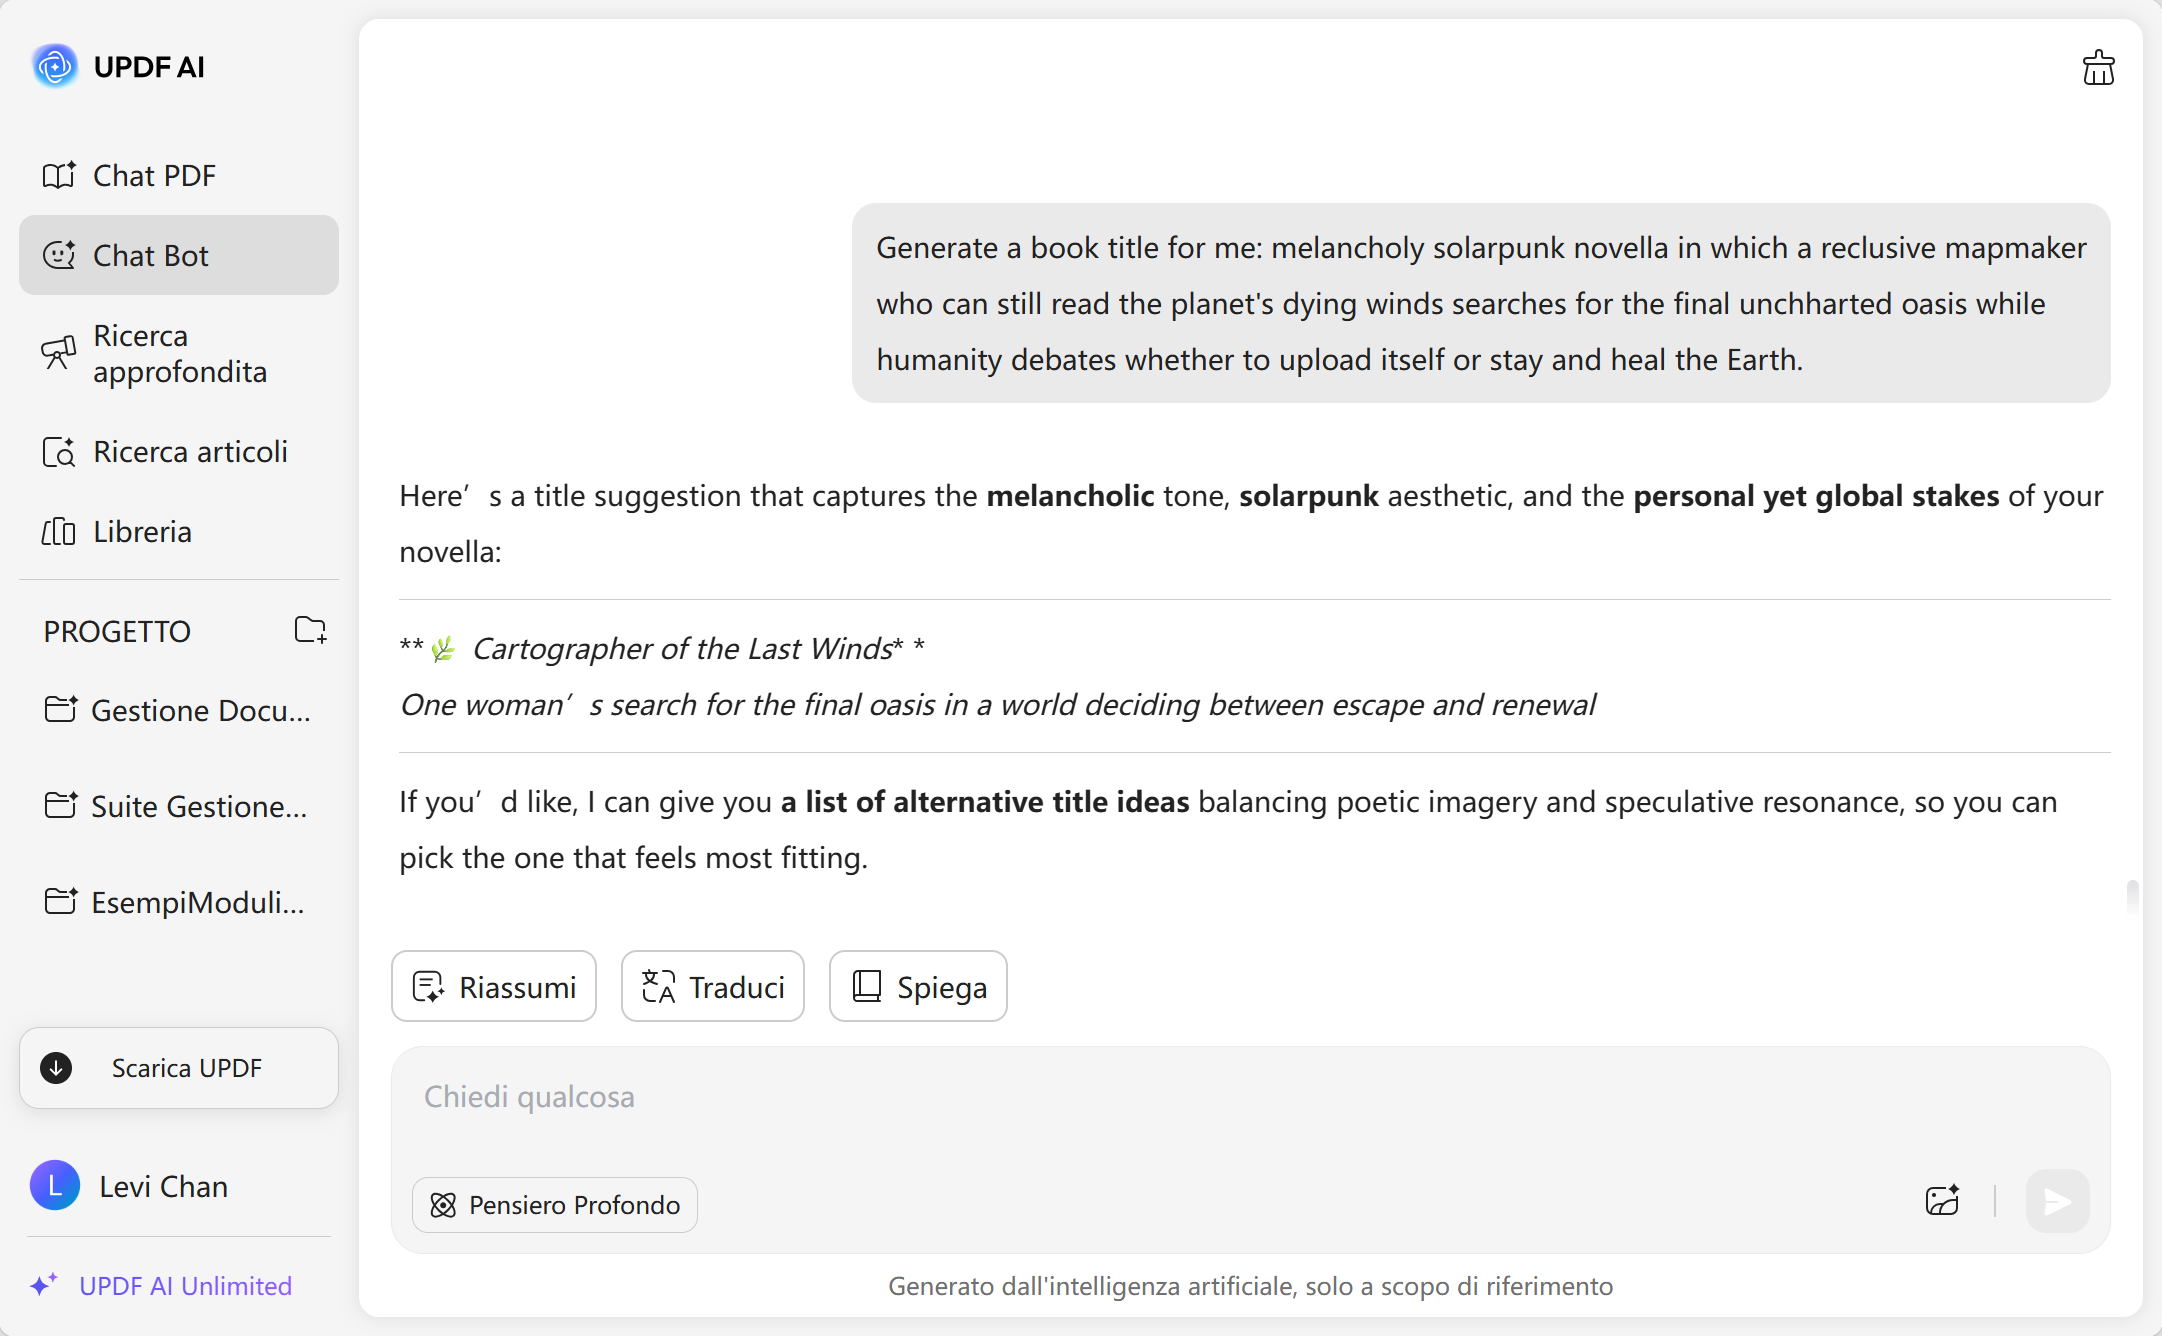Click the UPDF AI Unlimited sparkle icon

pyautogui.click(x=43, y=1285)
